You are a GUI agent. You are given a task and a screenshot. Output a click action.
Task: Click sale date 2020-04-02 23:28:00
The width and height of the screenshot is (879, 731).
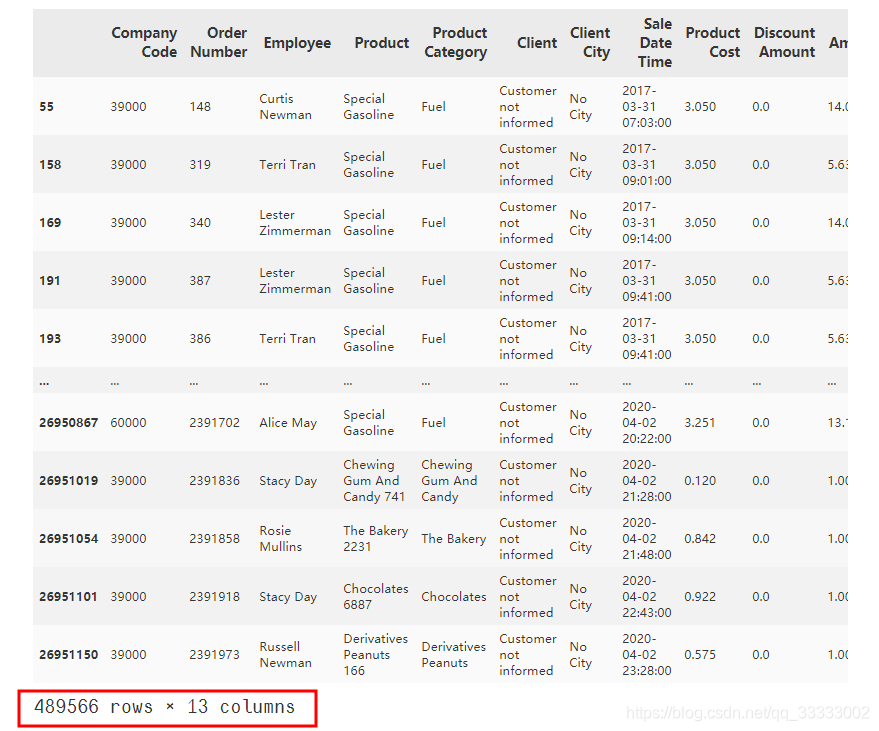click(x=646, y=655)
